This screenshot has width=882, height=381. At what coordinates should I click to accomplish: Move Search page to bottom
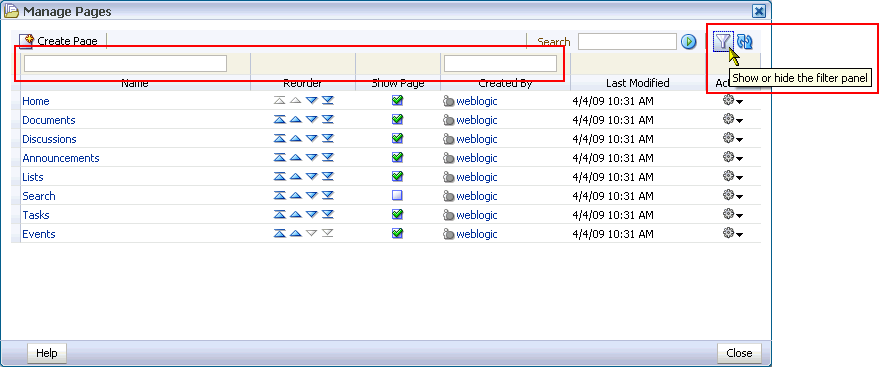(x=327, y=195)
